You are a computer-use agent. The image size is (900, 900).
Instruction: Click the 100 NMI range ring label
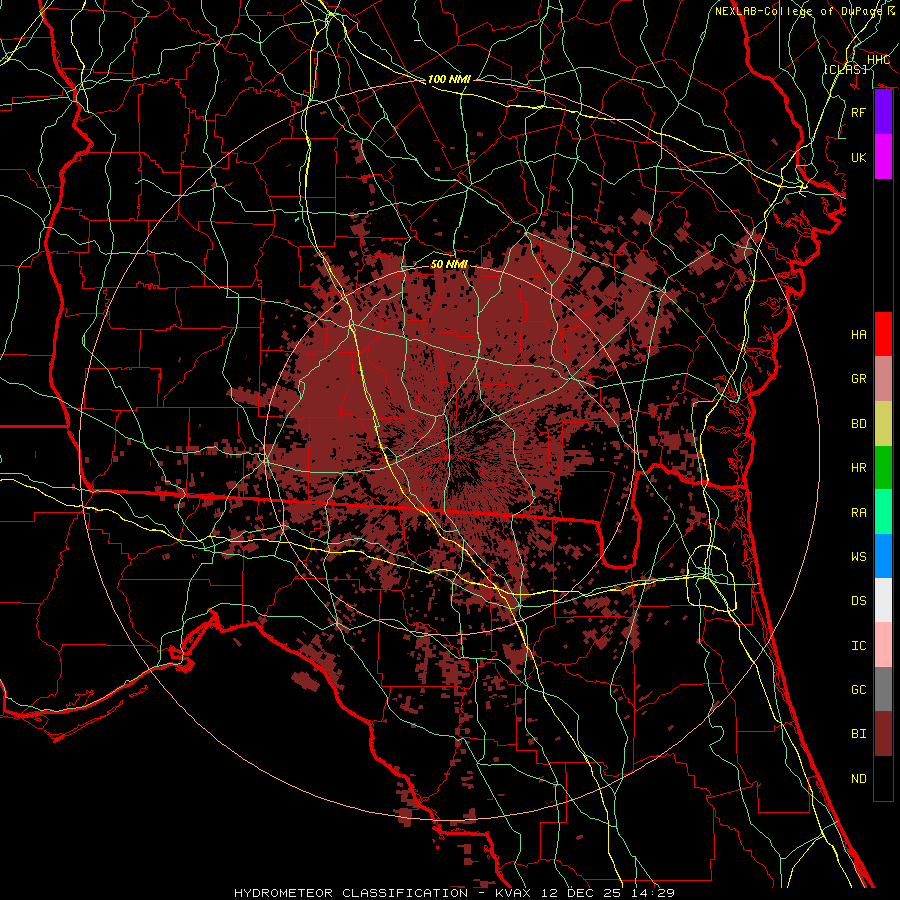point(449,79)
